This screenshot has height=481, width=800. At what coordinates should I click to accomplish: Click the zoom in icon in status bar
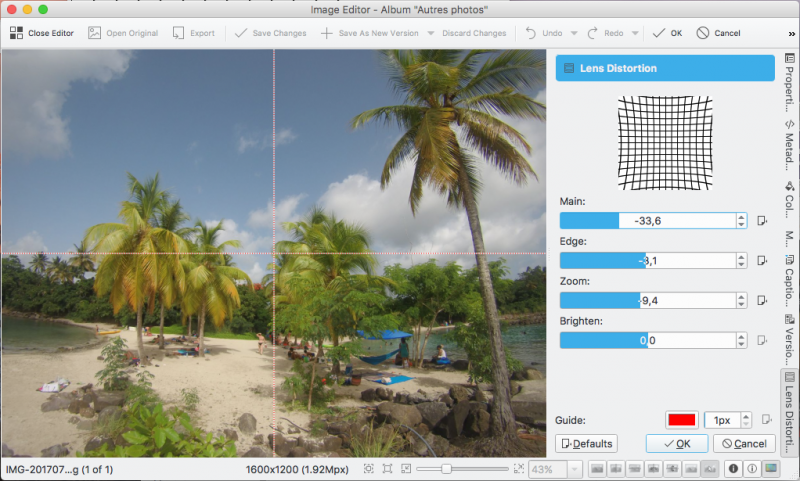click(x=519, y=469)
